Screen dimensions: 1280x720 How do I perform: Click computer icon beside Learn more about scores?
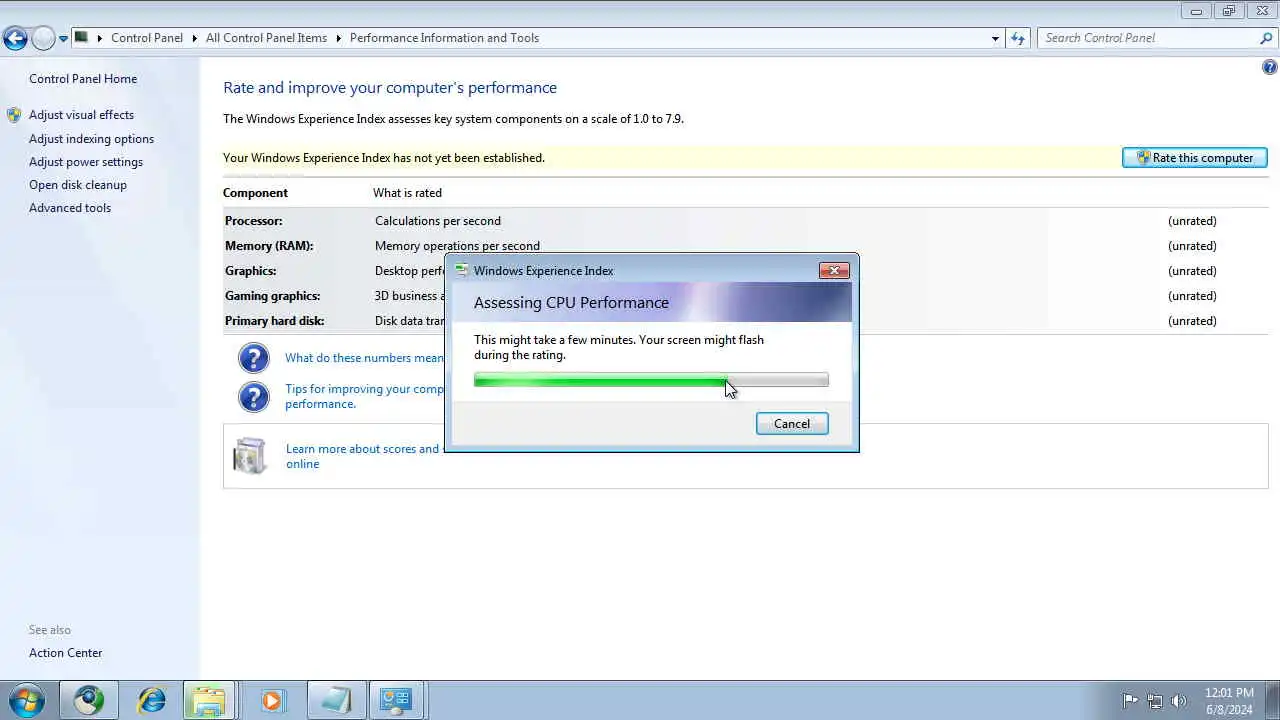pos(249,456)
